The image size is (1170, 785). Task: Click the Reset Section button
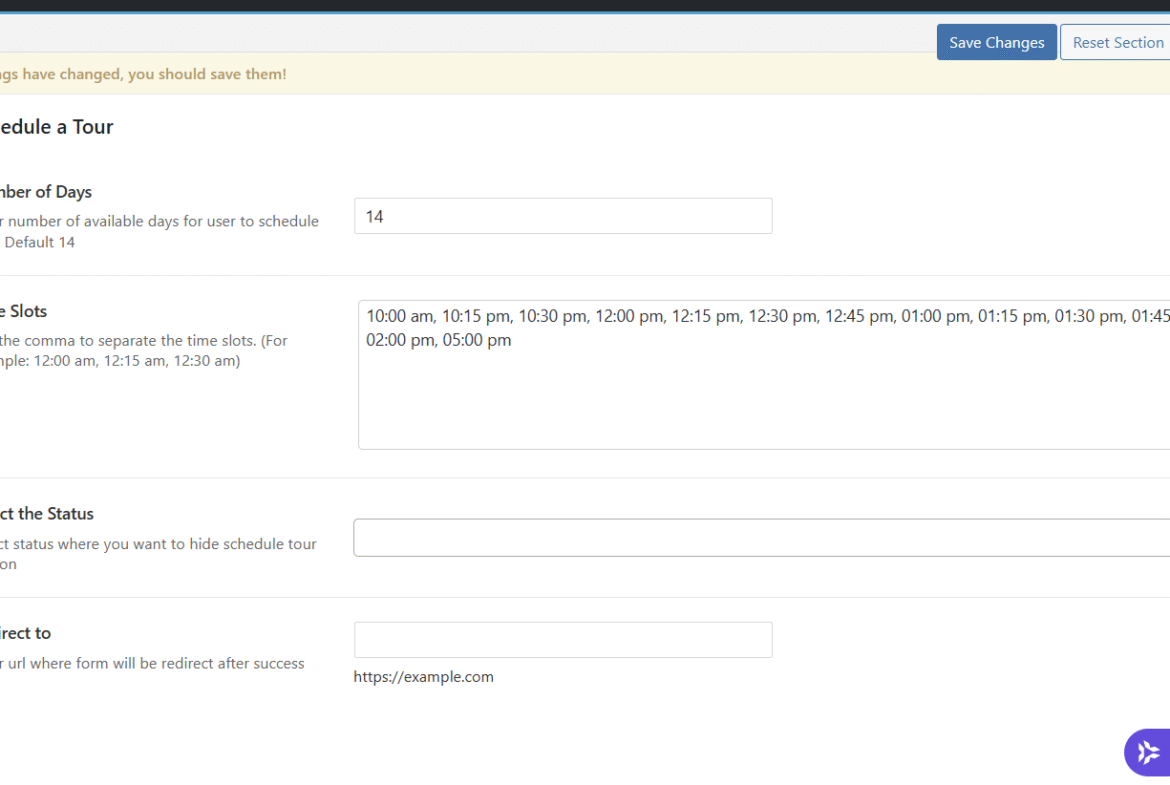point(1116,42)
